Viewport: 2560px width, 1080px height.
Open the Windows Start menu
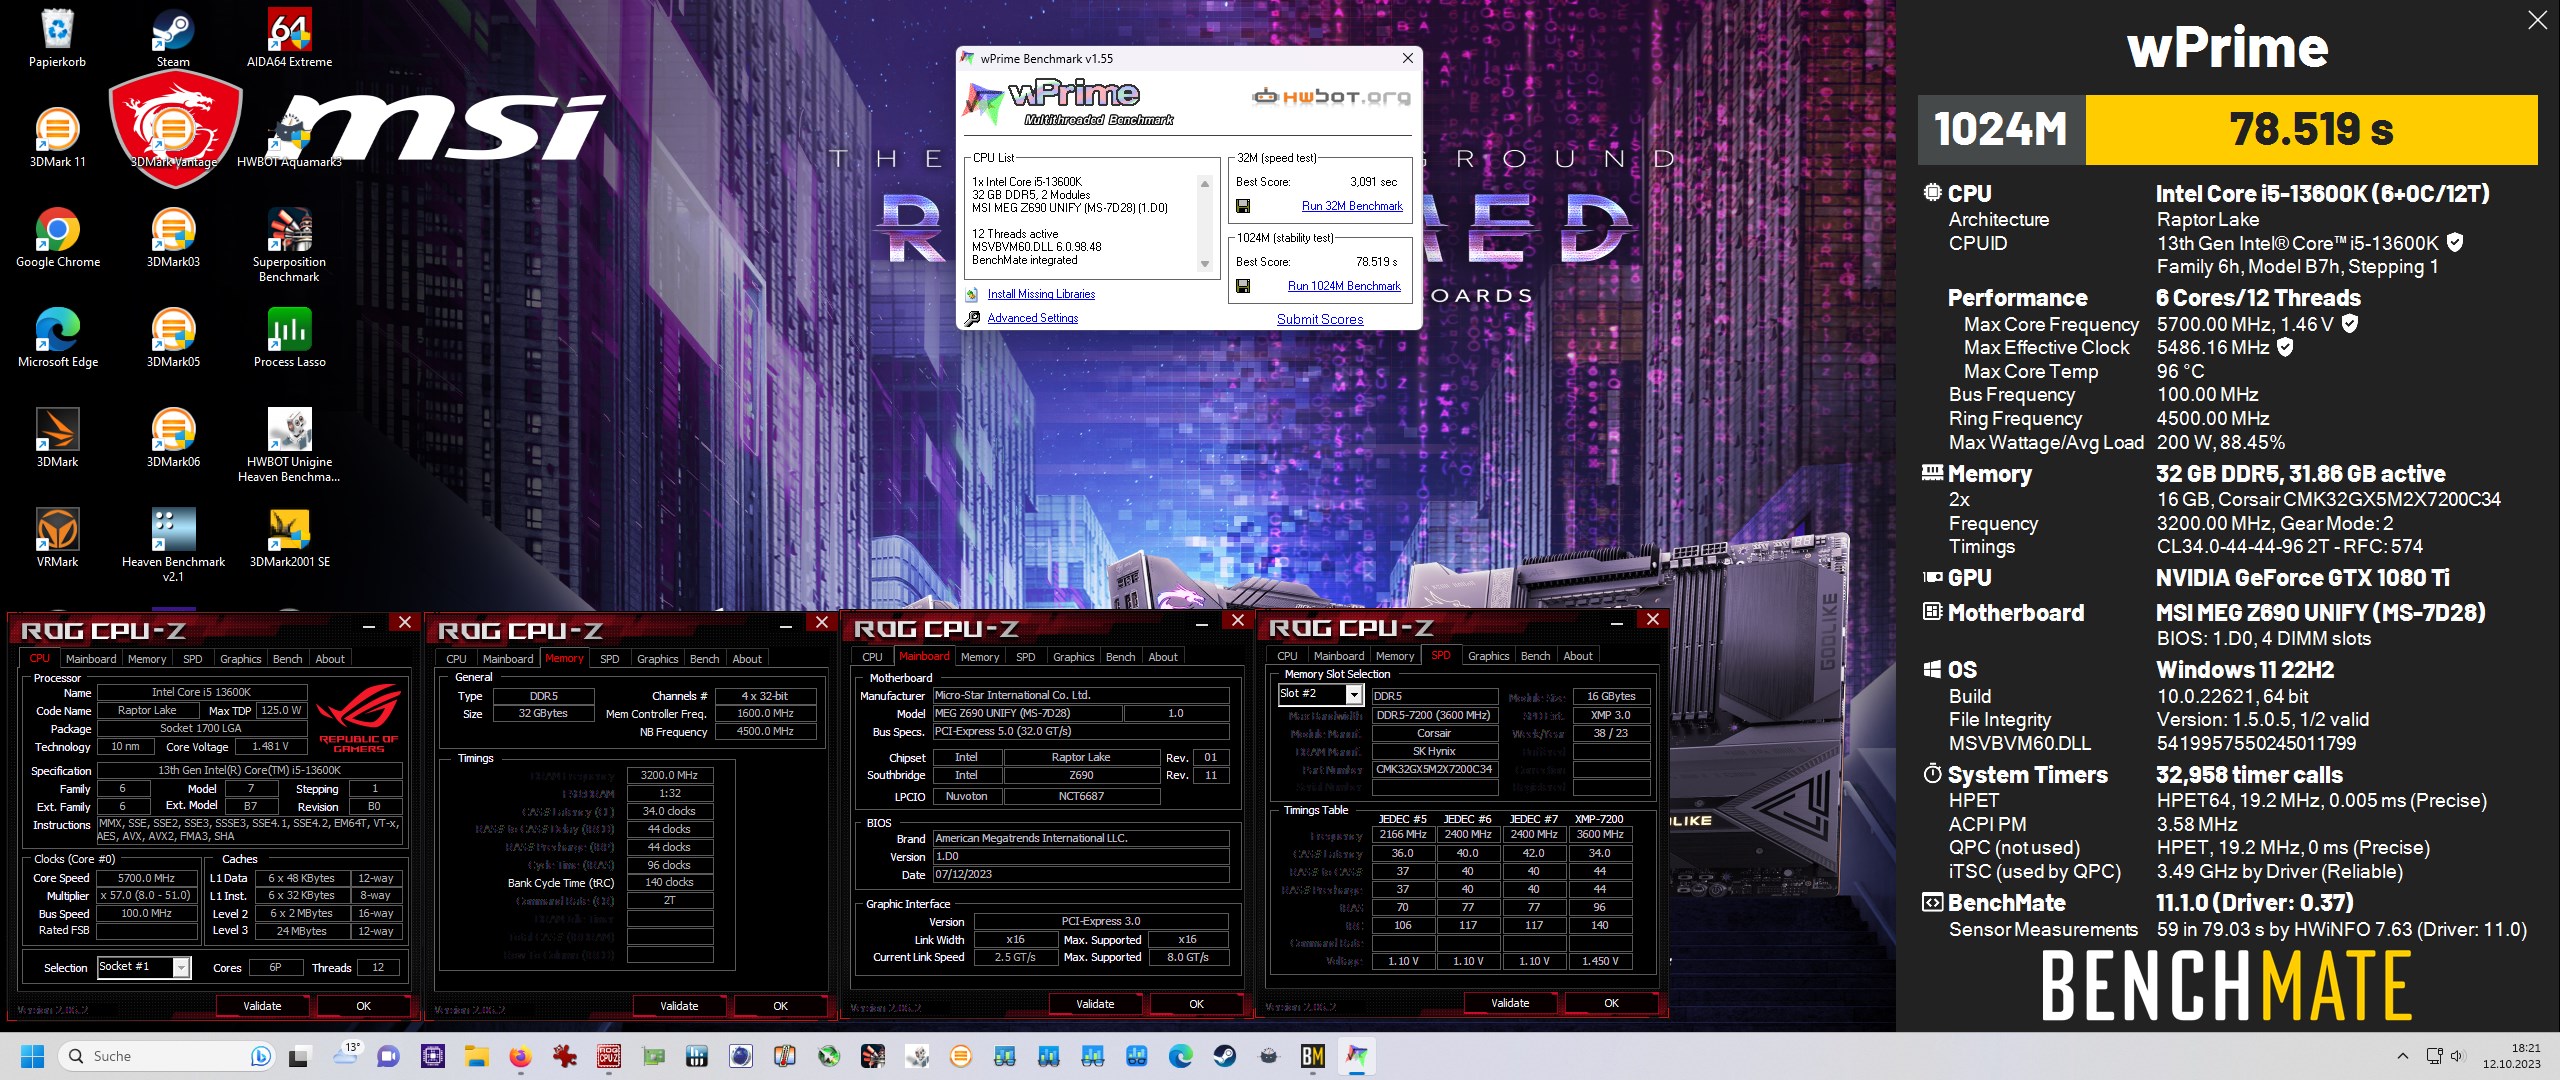(33, 1056)
